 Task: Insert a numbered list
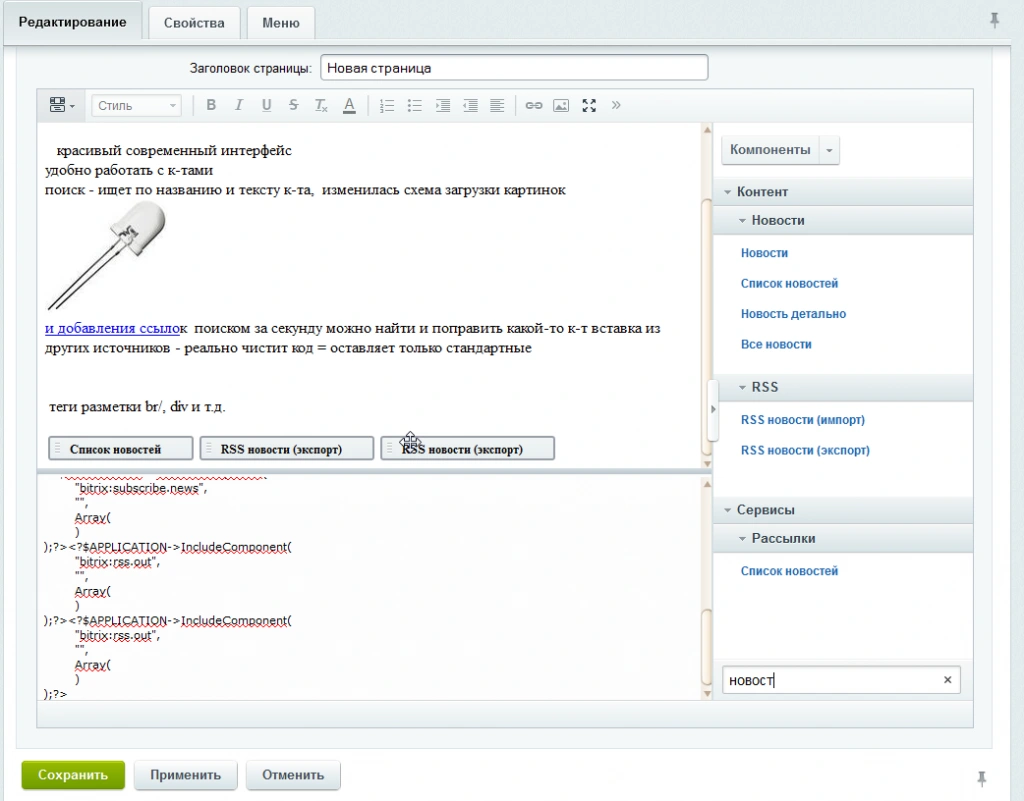(x=387, y=105)
